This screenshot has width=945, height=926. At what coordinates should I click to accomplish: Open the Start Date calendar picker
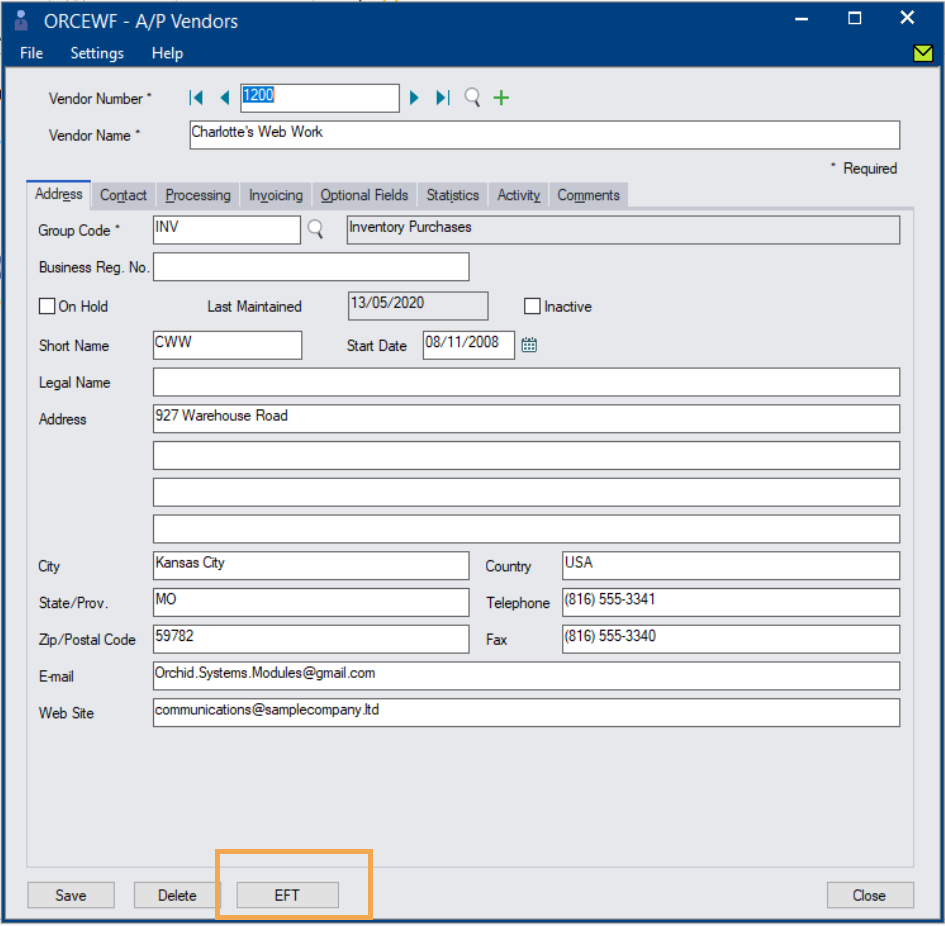tap(529, 345)
